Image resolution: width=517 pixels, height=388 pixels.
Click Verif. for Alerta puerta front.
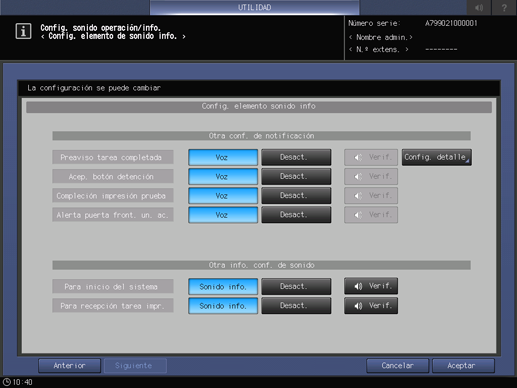(x=371, y=215)
